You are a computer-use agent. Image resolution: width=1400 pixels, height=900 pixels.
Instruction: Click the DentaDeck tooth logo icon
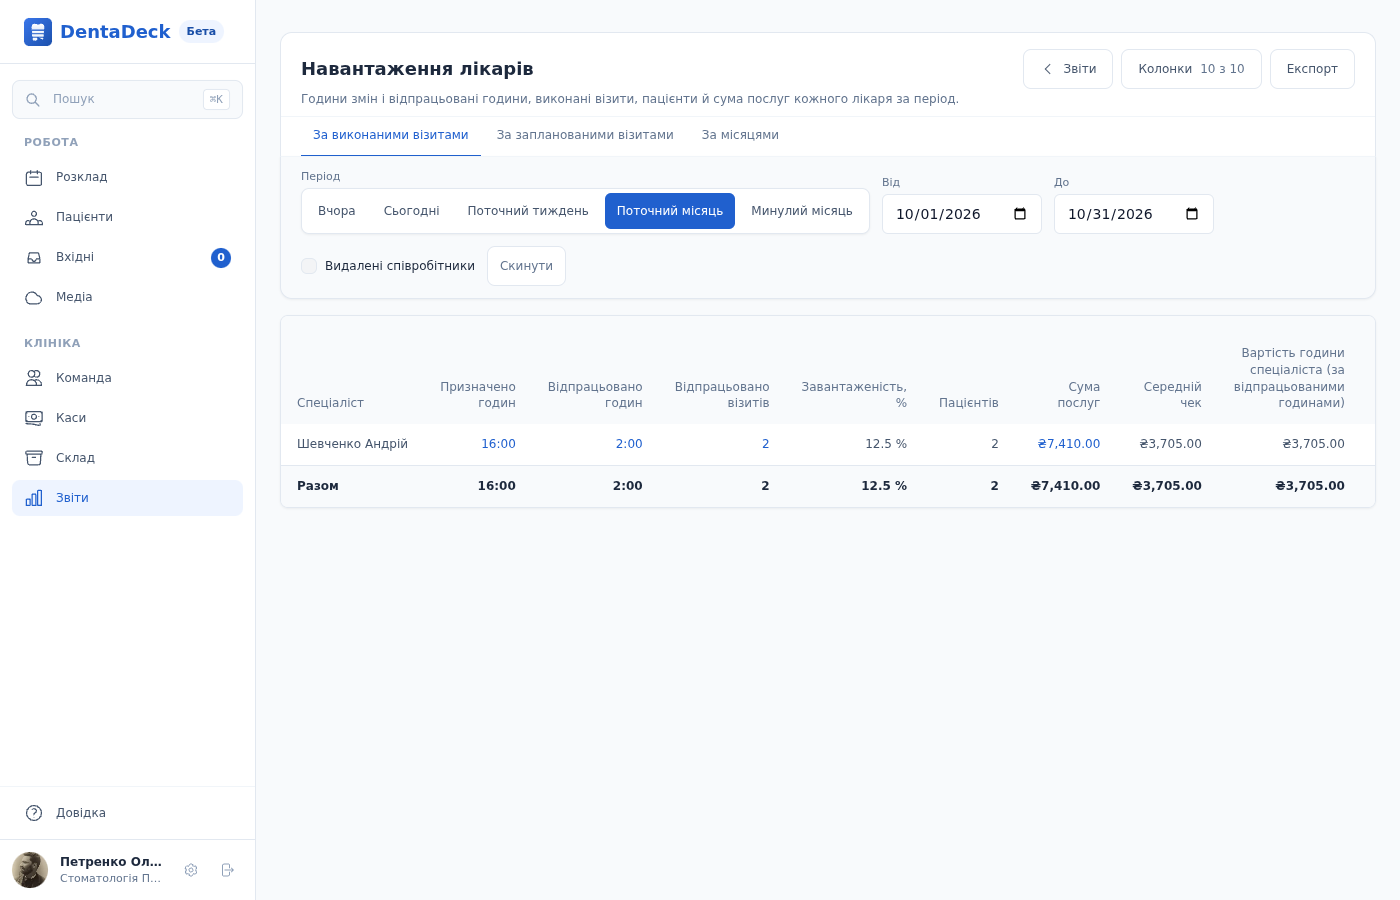(38, 32)
